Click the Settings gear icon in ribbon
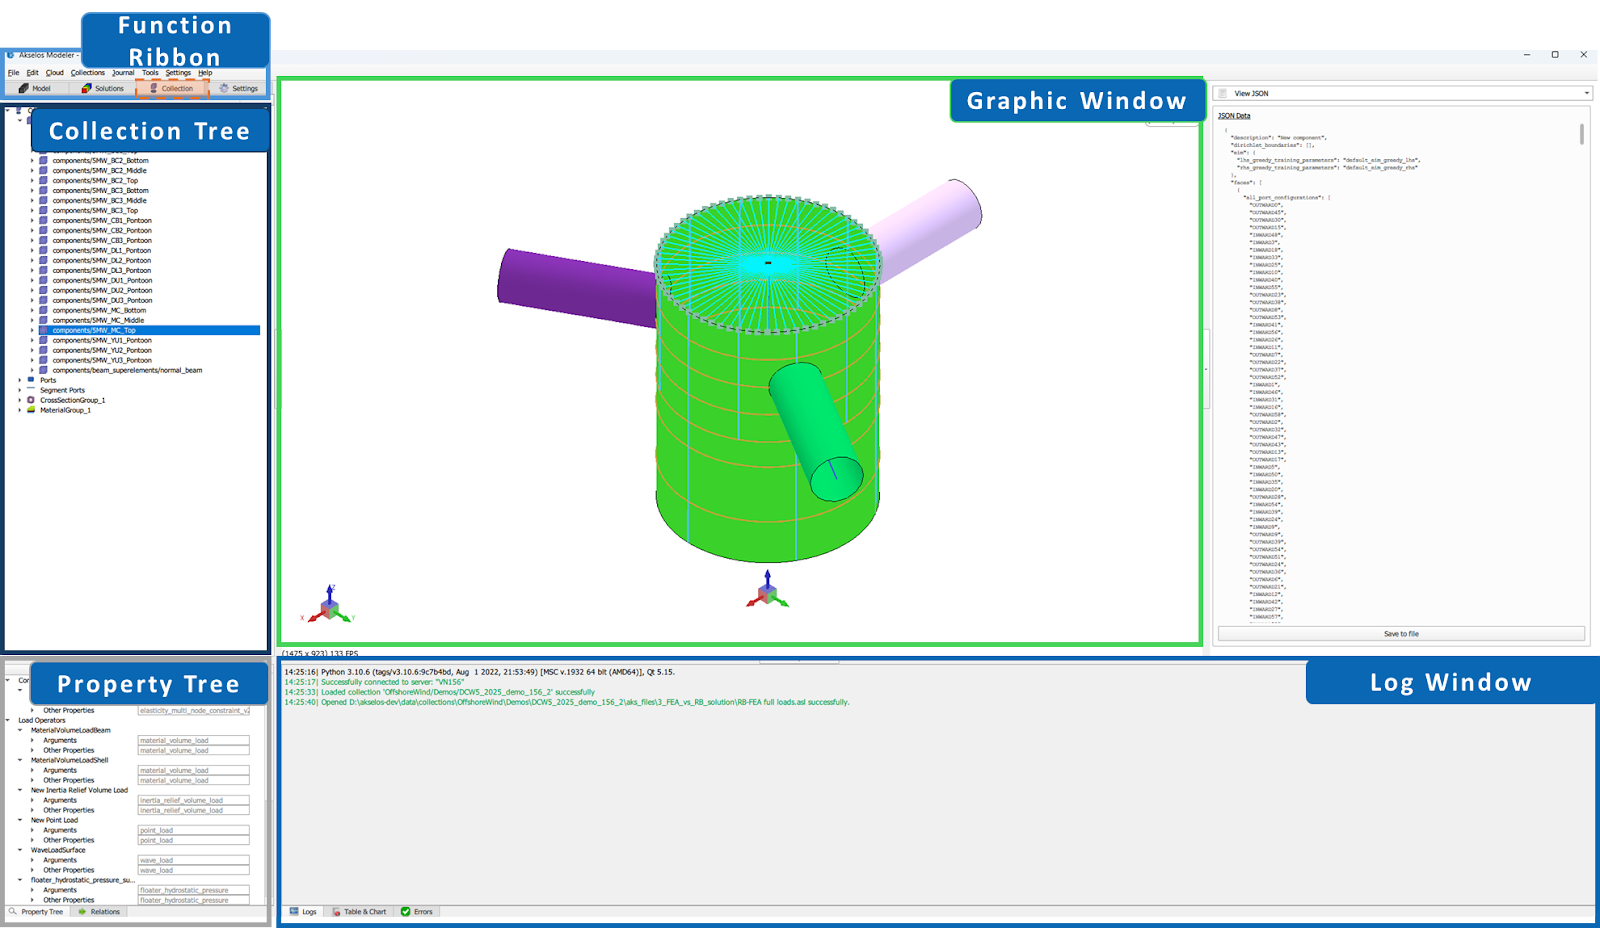The image size is (1600, 928). 224,88
